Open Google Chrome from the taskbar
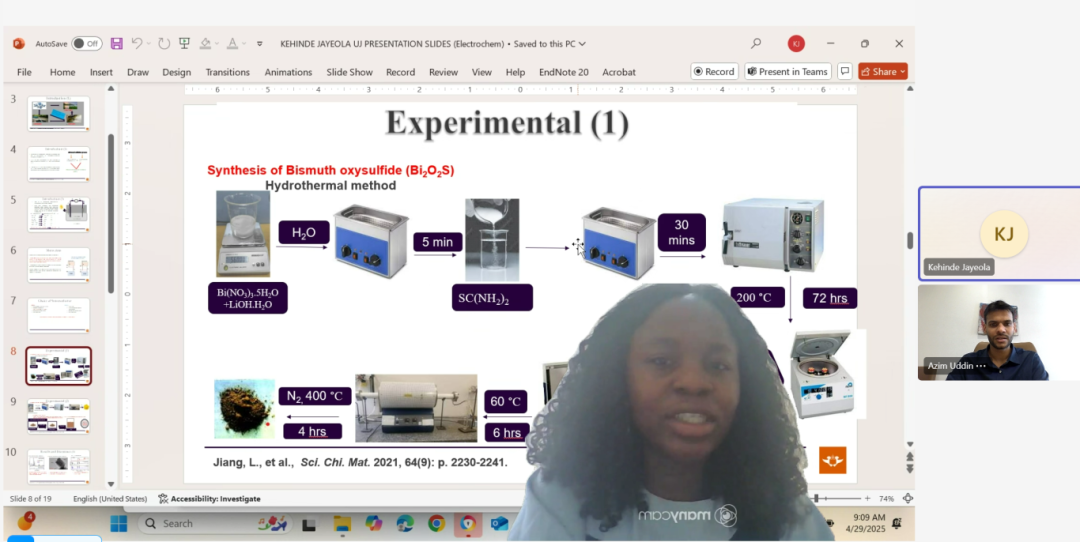Image resolution: width=1080 pixels, height=542 pixels. [436, 523]
